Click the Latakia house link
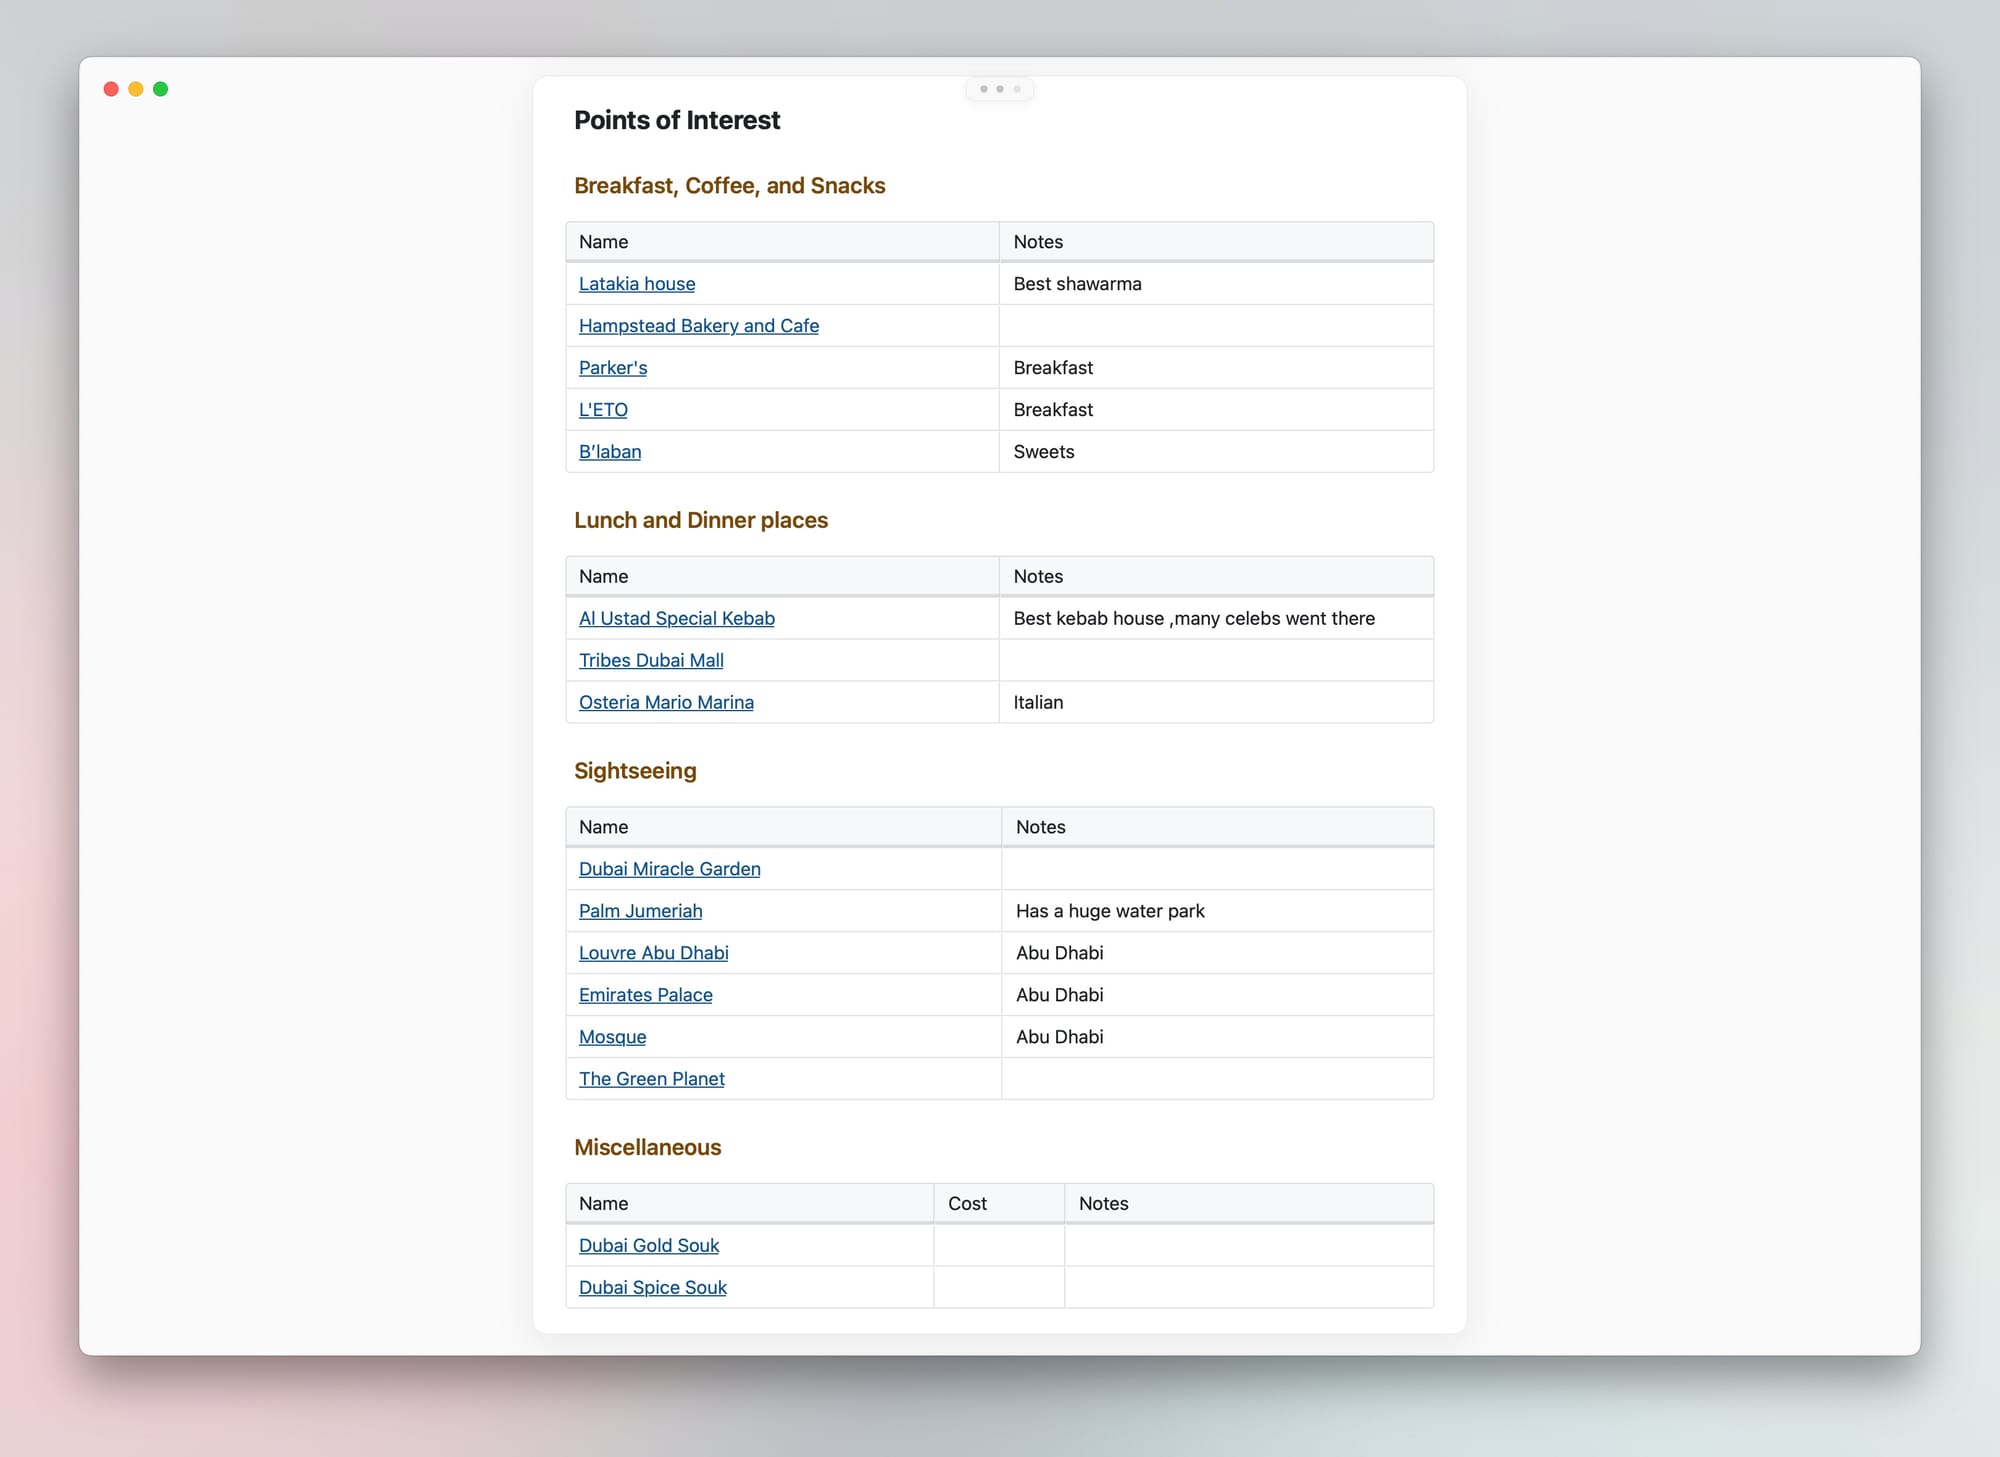Viewport: 2000px width, 1457px height. click(637, 283)
